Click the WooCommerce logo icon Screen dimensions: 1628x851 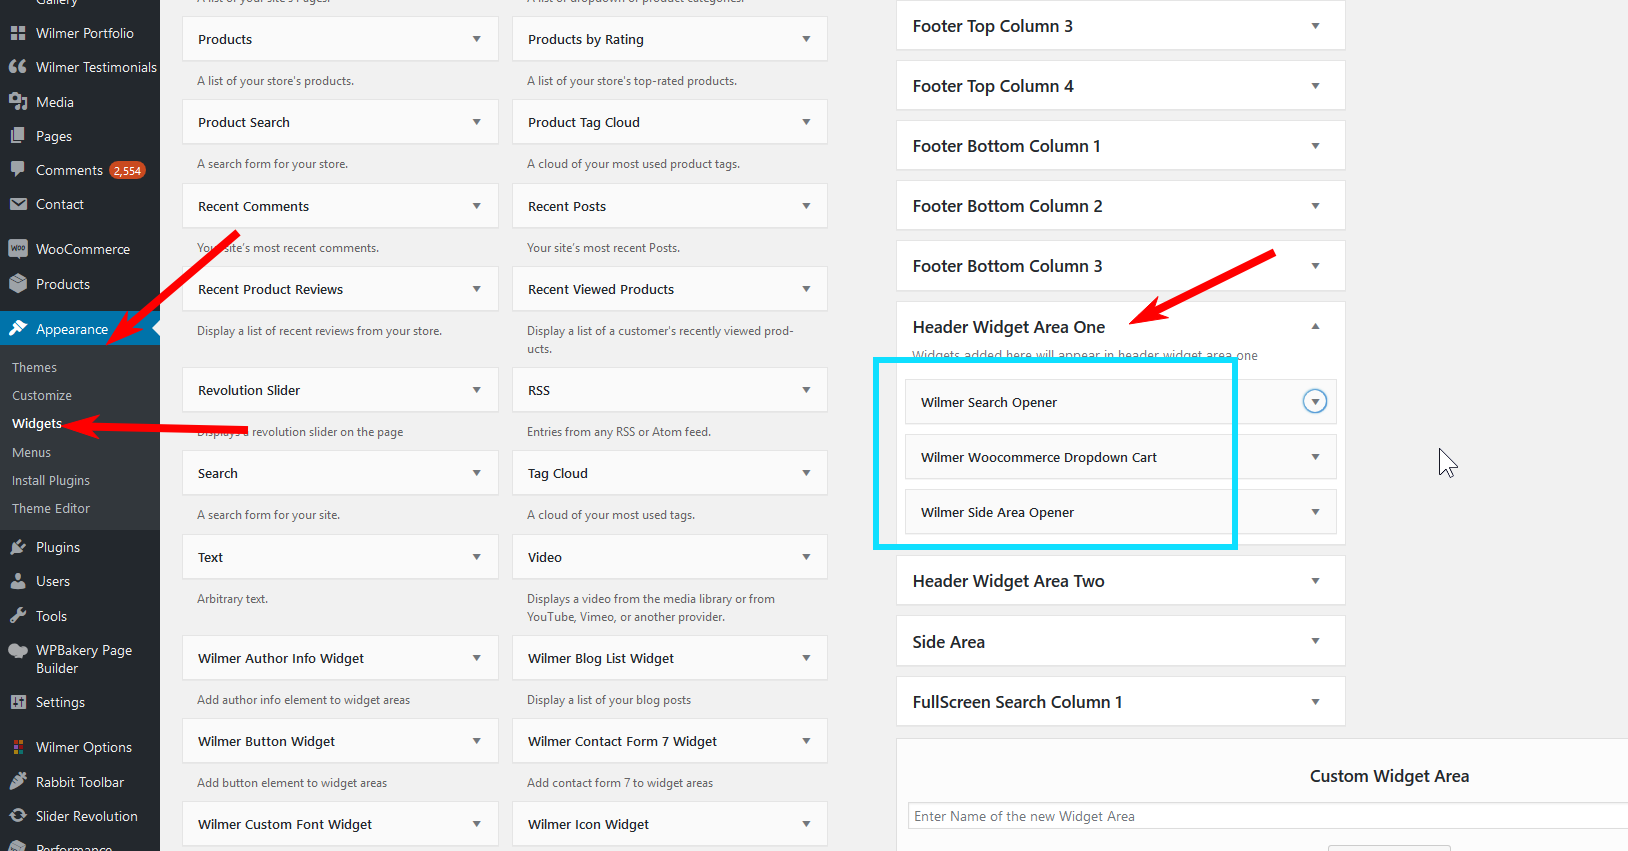tap(18, 249)
